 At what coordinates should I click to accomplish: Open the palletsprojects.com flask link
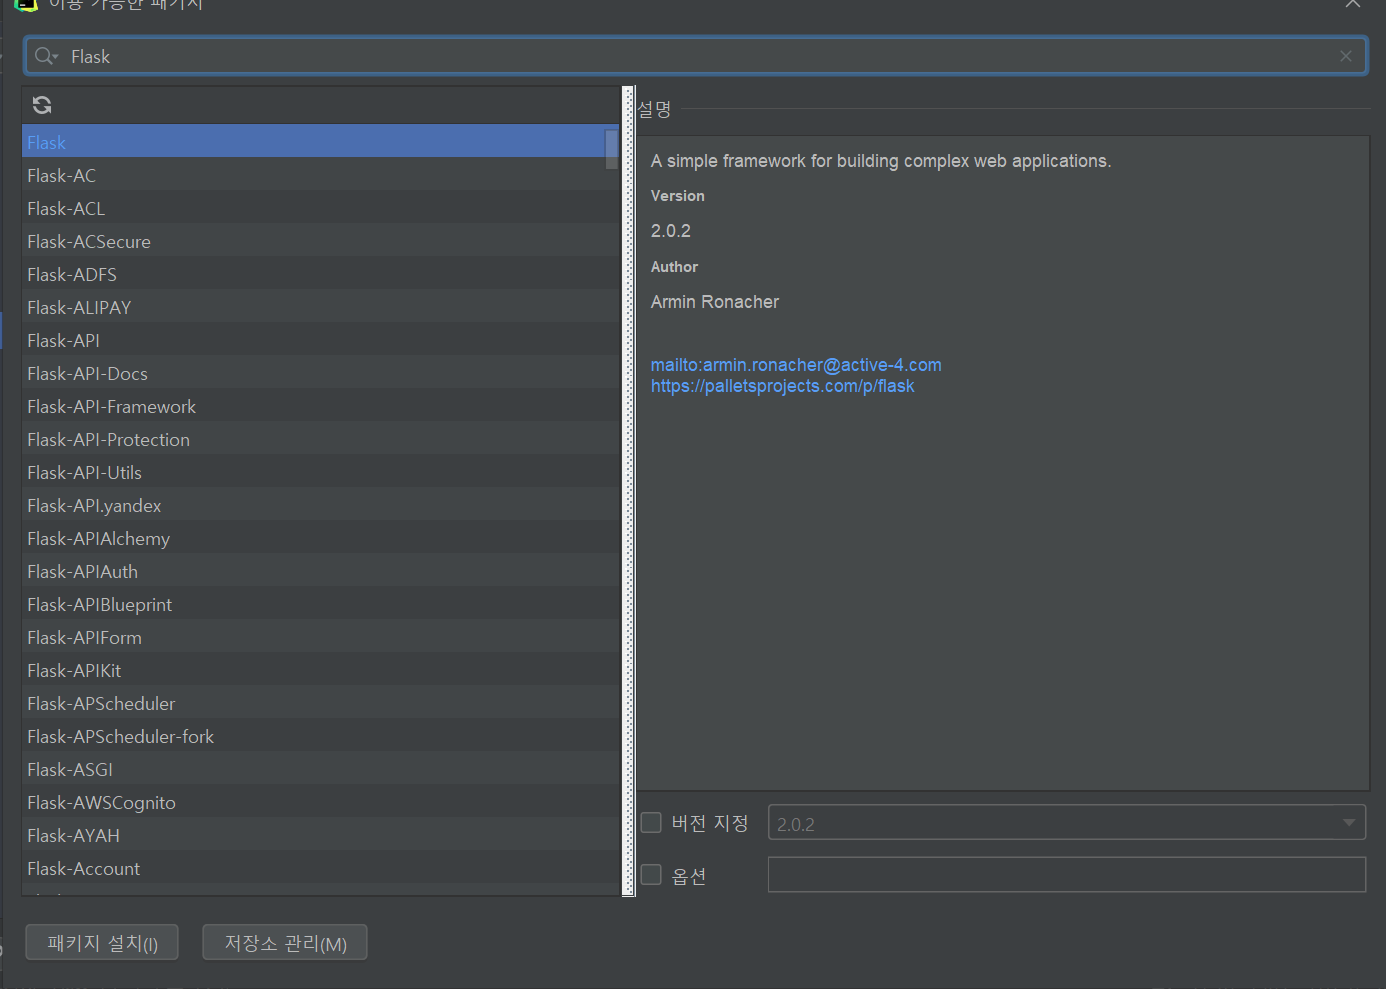pos(782,386)
